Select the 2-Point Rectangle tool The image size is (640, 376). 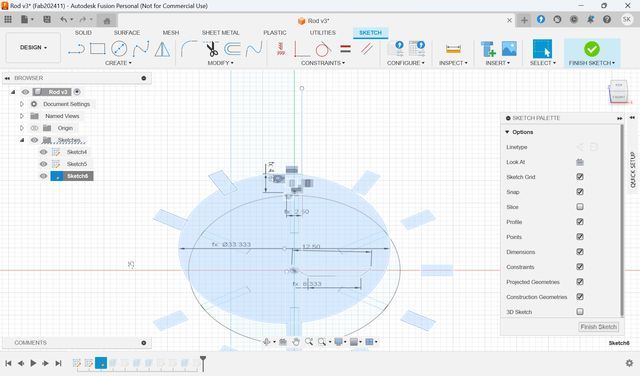coord(98,49)
